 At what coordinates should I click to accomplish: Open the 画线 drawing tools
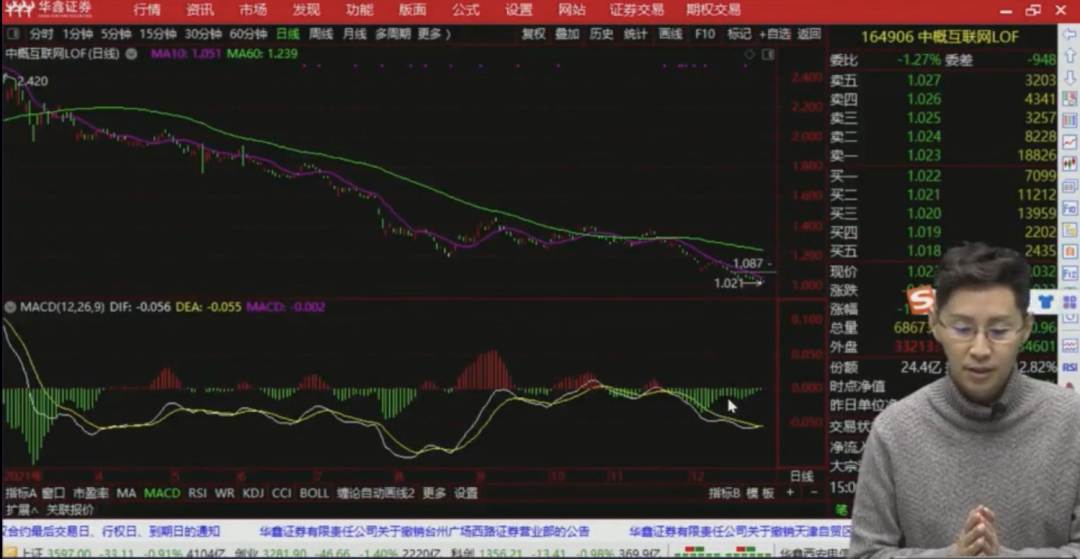pyautogui.click(x=670, y=34)
